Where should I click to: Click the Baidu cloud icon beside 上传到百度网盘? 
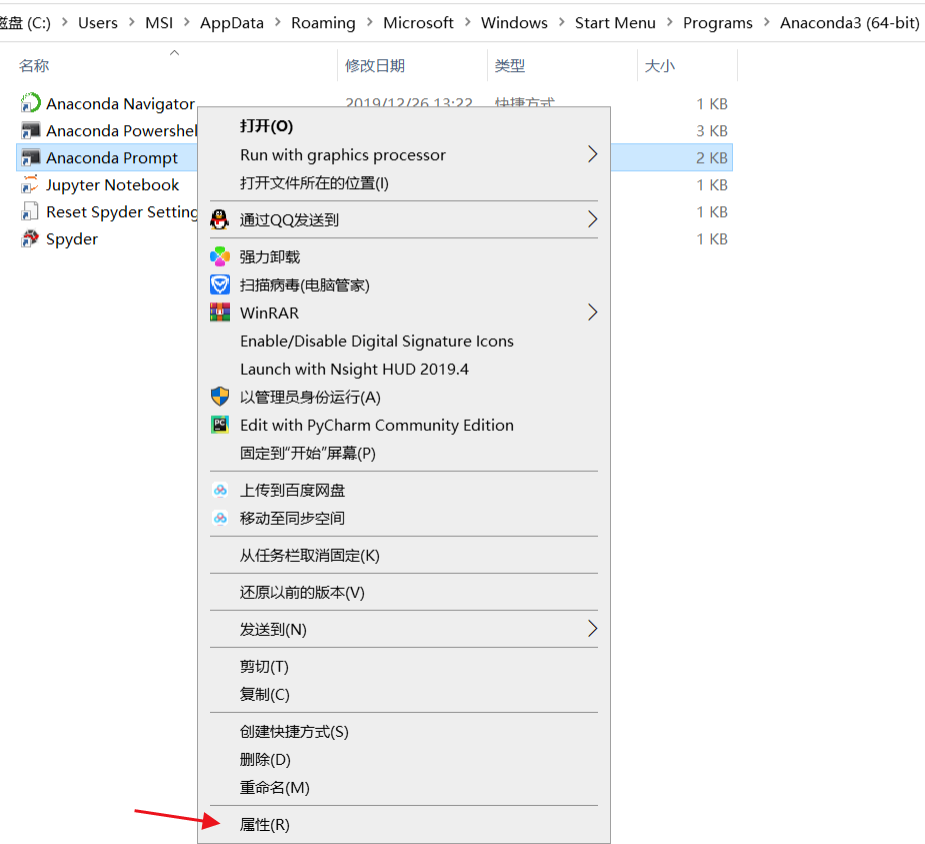click(x=219, y=490)
